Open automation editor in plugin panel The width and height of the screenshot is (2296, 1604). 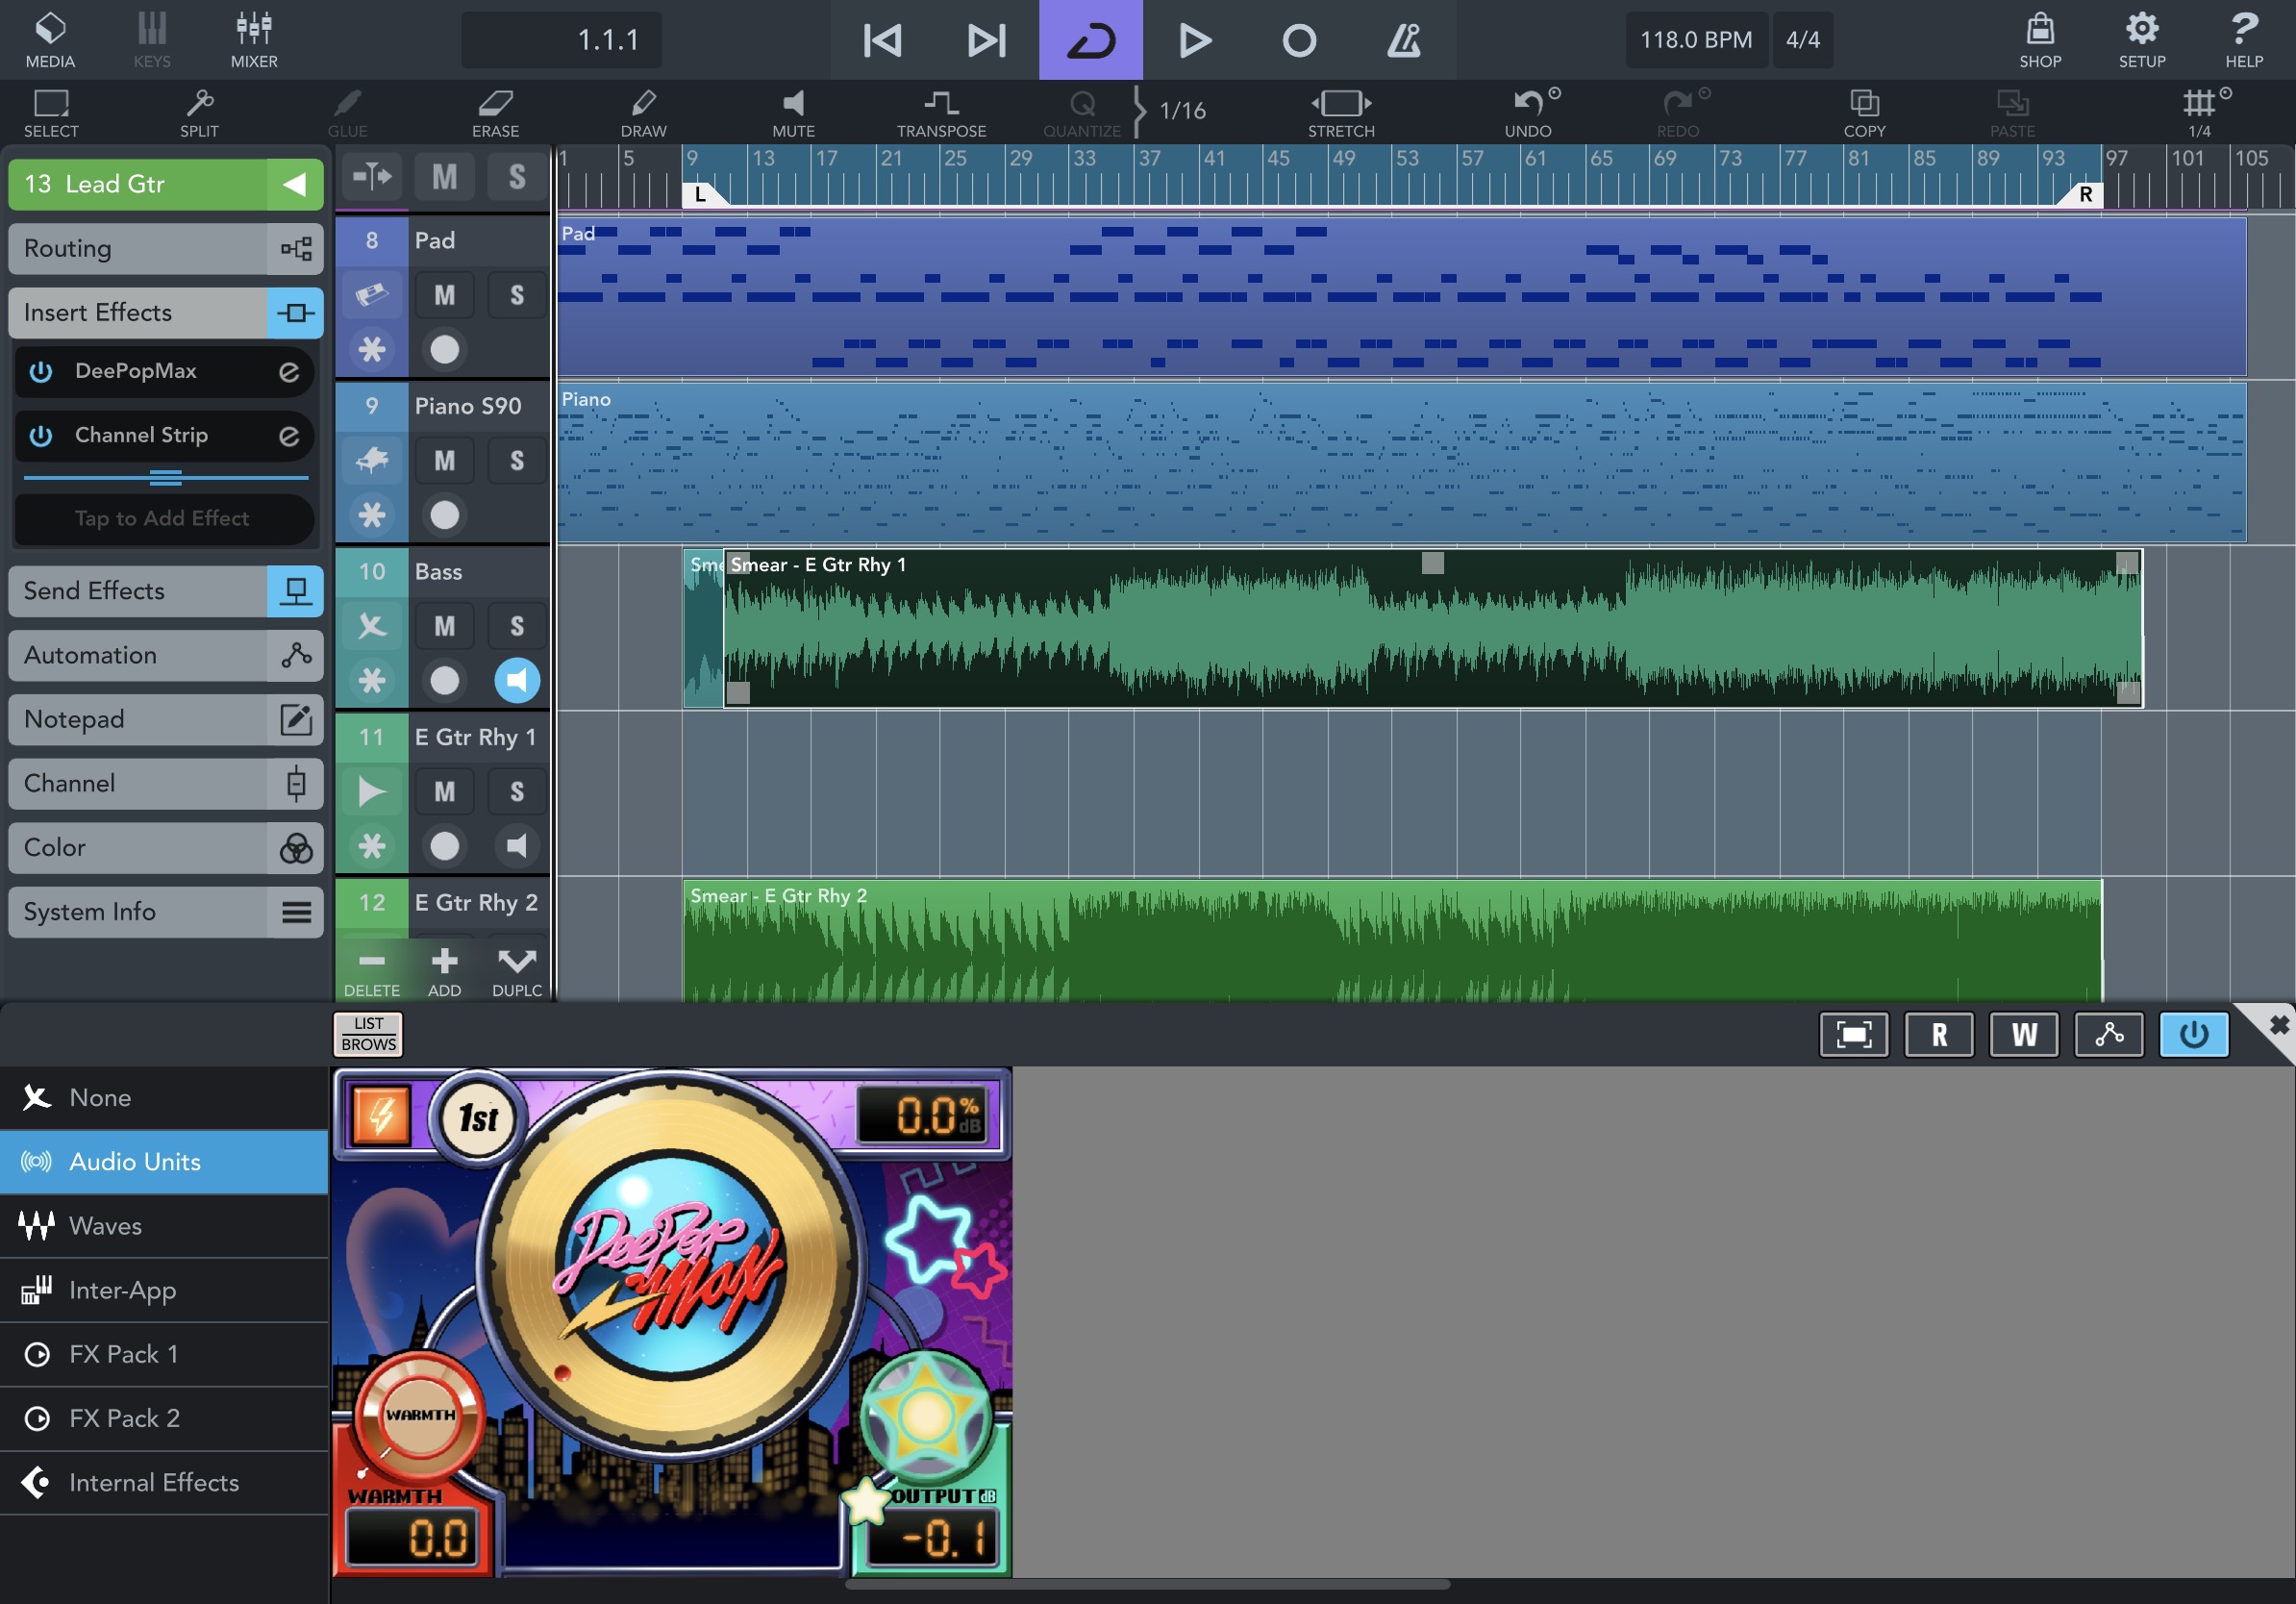[x=2109, y=1034]
